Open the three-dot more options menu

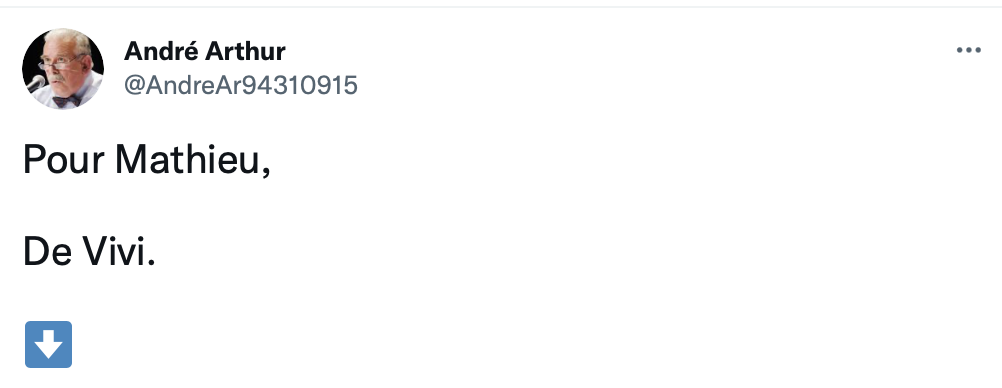pos(968,50)
